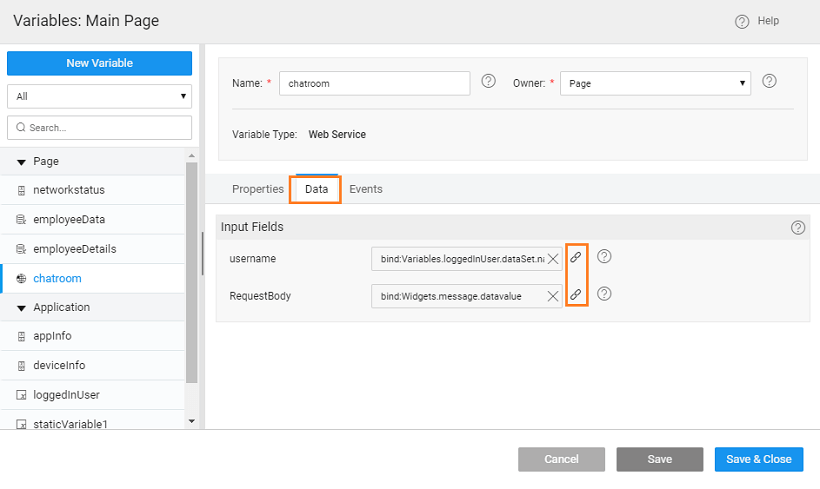Clear the RequestBody binding with X icon
Image resolution: width=820 pixels, height=489 pixels.
click(x=552, y=296)
